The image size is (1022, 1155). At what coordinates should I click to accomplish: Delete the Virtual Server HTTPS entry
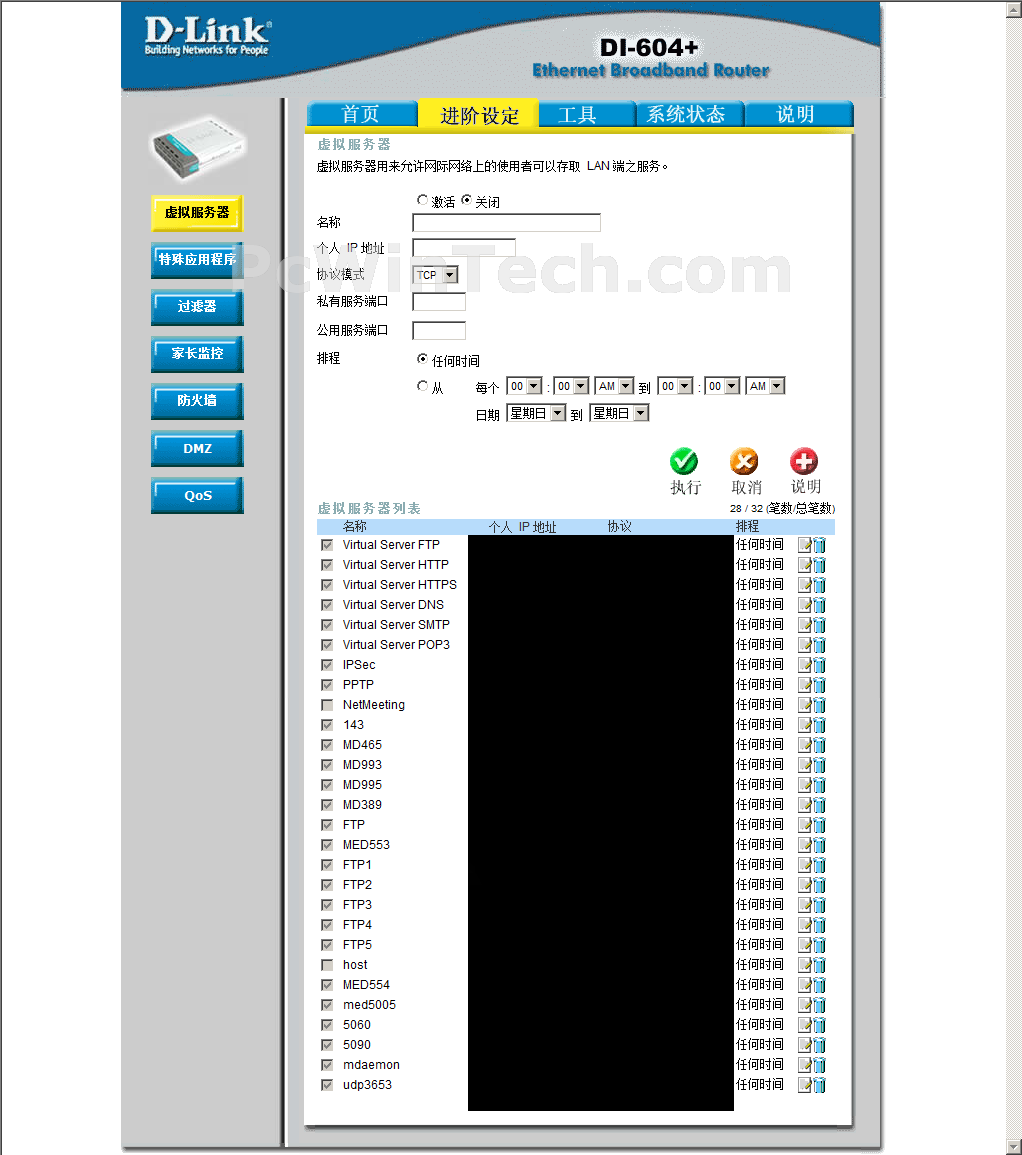(x=819, y=585)
